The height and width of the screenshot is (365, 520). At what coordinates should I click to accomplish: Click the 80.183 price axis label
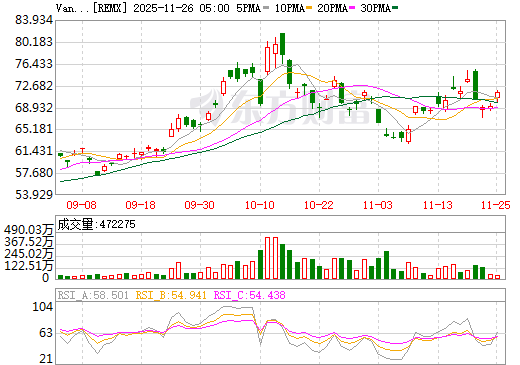34,42
